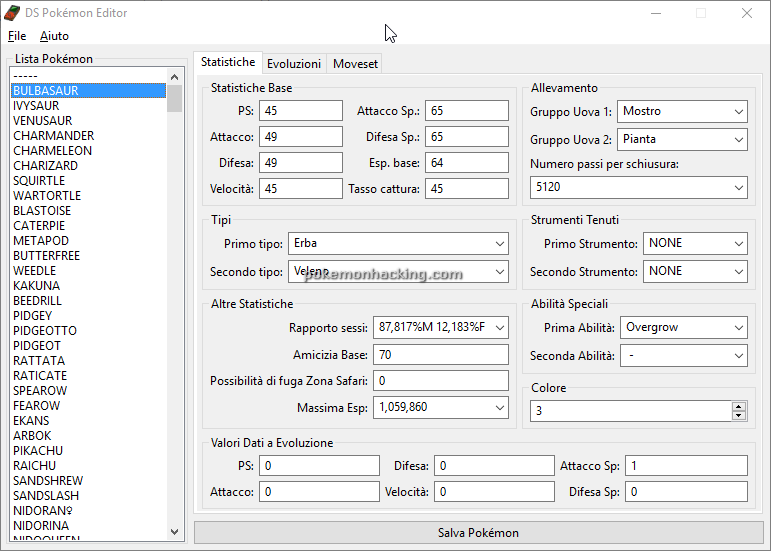Viewport: 771px width, 551px height.
Task: Click the Possibilità di fuga Zona Safari field
Action: (441, 381)
